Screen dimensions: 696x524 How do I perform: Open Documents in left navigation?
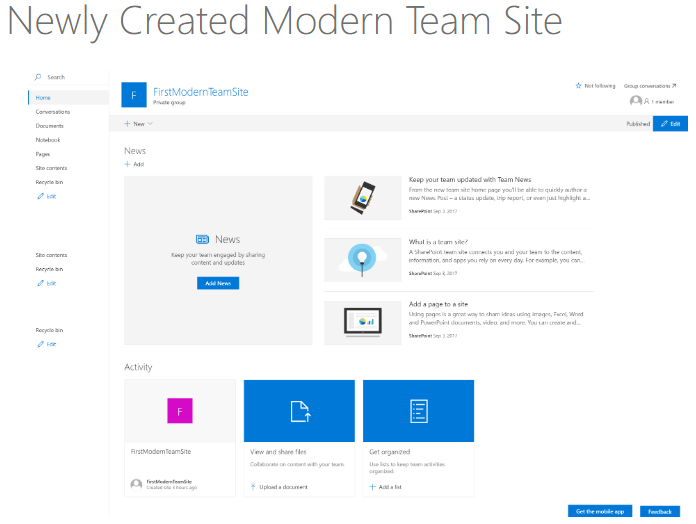pyautogui.click(x=49, y=126)
